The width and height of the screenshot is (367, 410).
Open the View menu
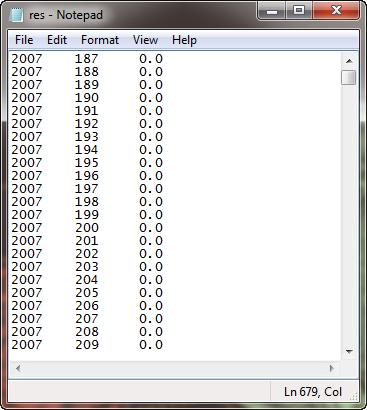[145, 40]
